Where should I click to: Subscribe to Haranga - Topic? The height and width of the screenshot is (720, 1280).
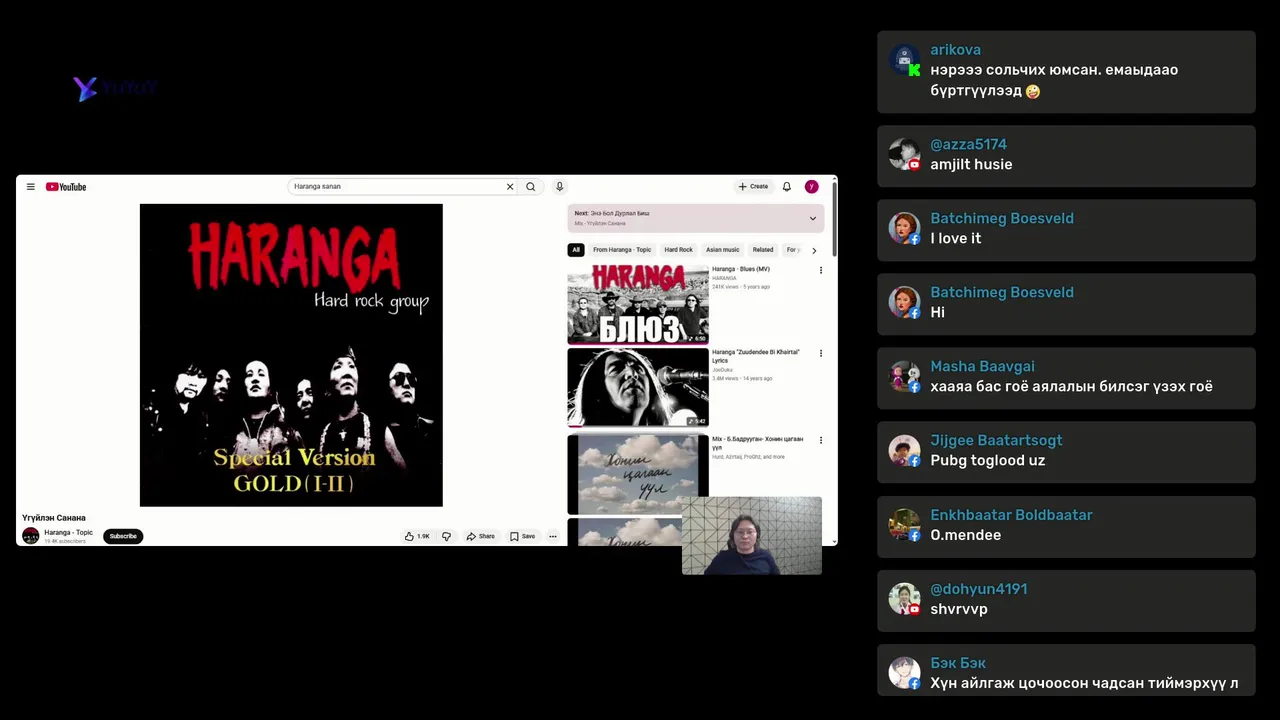[123, 536]
